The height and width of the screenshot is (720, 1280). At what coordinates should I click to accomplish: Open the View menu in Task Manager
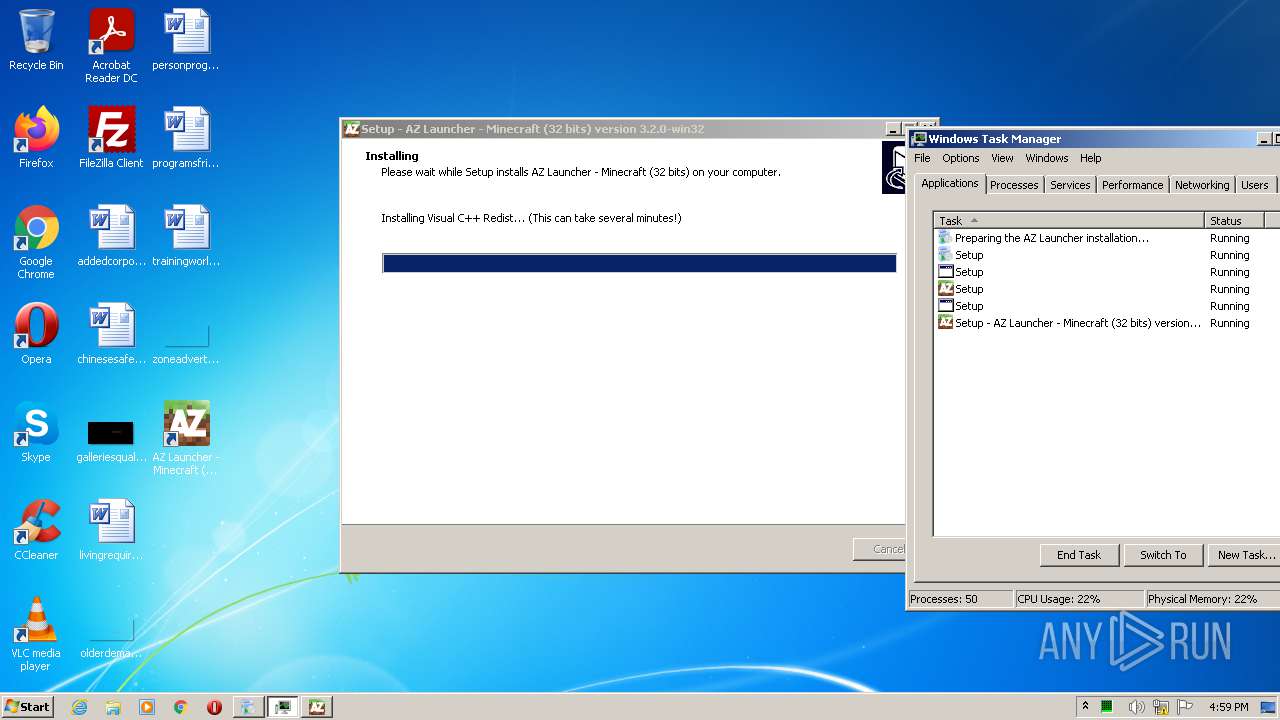tap(1002, 158)
